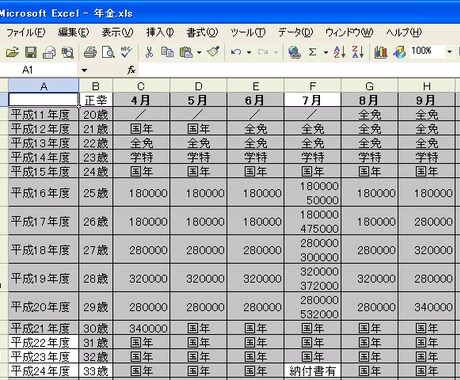The image size is (460, 380).
Task: Open the 書式(O) menu
Action: click(x=202, y=32)
